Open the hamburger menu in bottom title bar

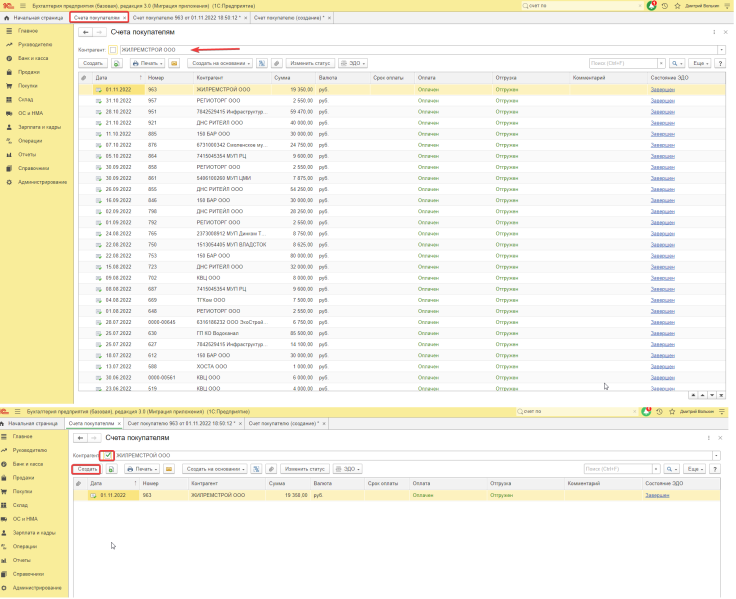(17, 411)
